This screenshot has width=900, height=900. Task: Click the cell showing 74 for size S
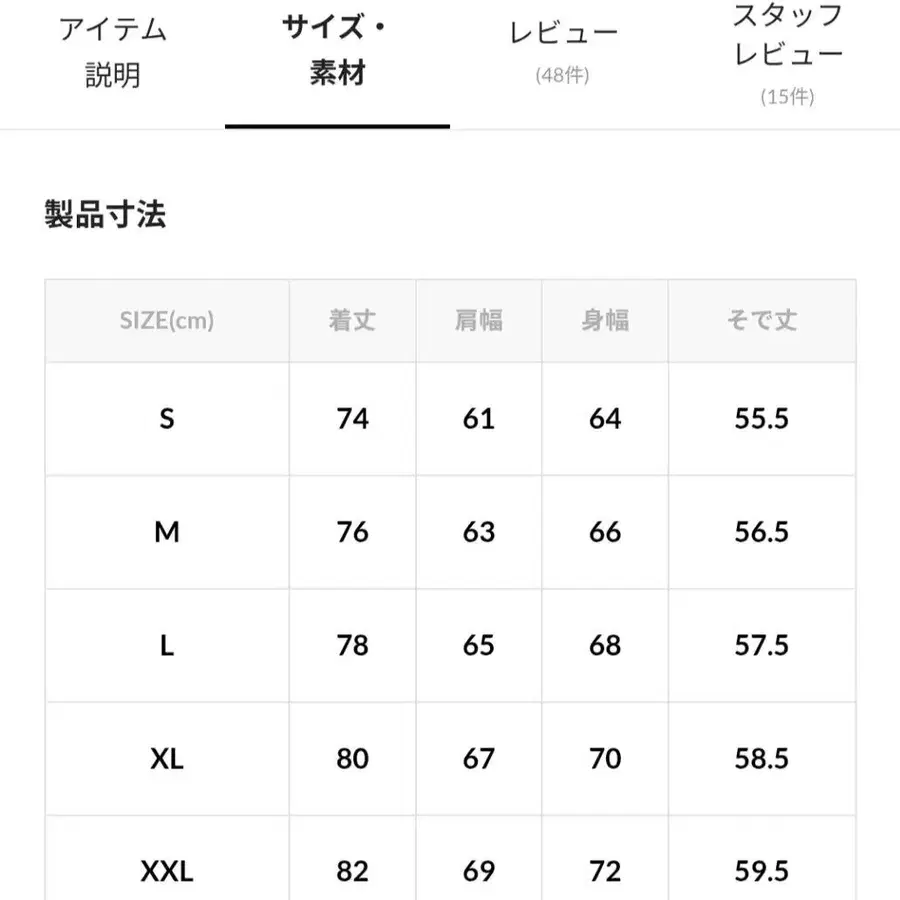(351, 418)
